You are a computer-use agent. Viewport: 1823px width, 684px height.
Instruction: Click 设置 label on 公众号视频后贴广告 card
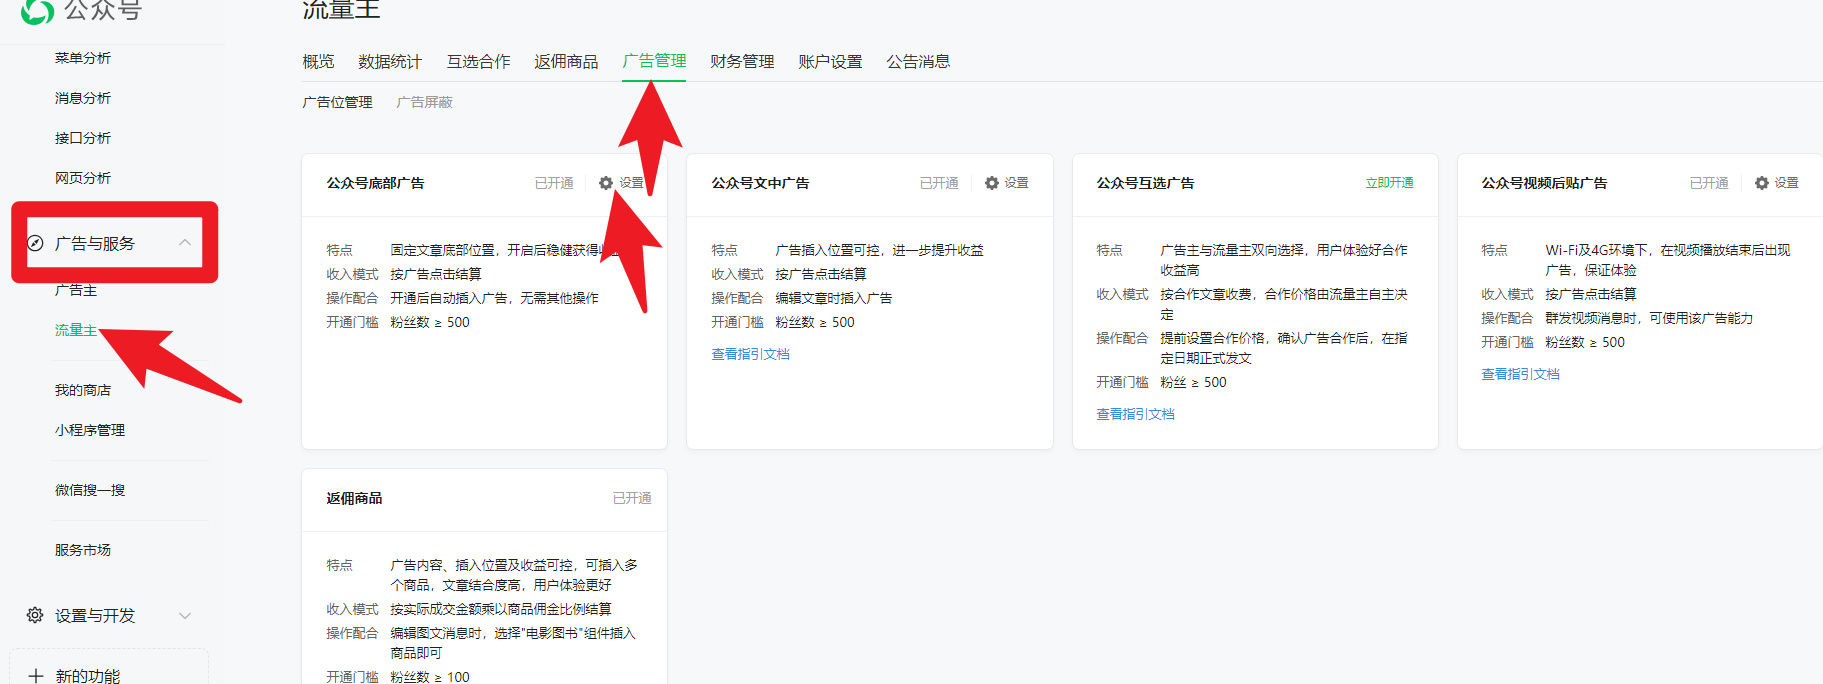(1787, 183)
